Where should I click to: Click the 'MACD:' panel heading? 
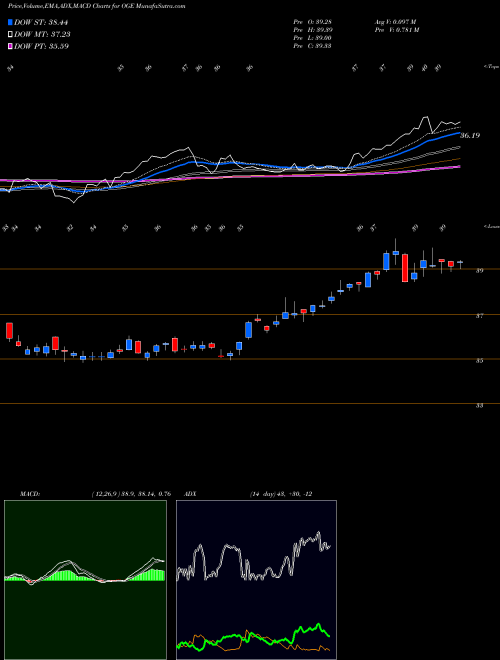coord(29,494)
